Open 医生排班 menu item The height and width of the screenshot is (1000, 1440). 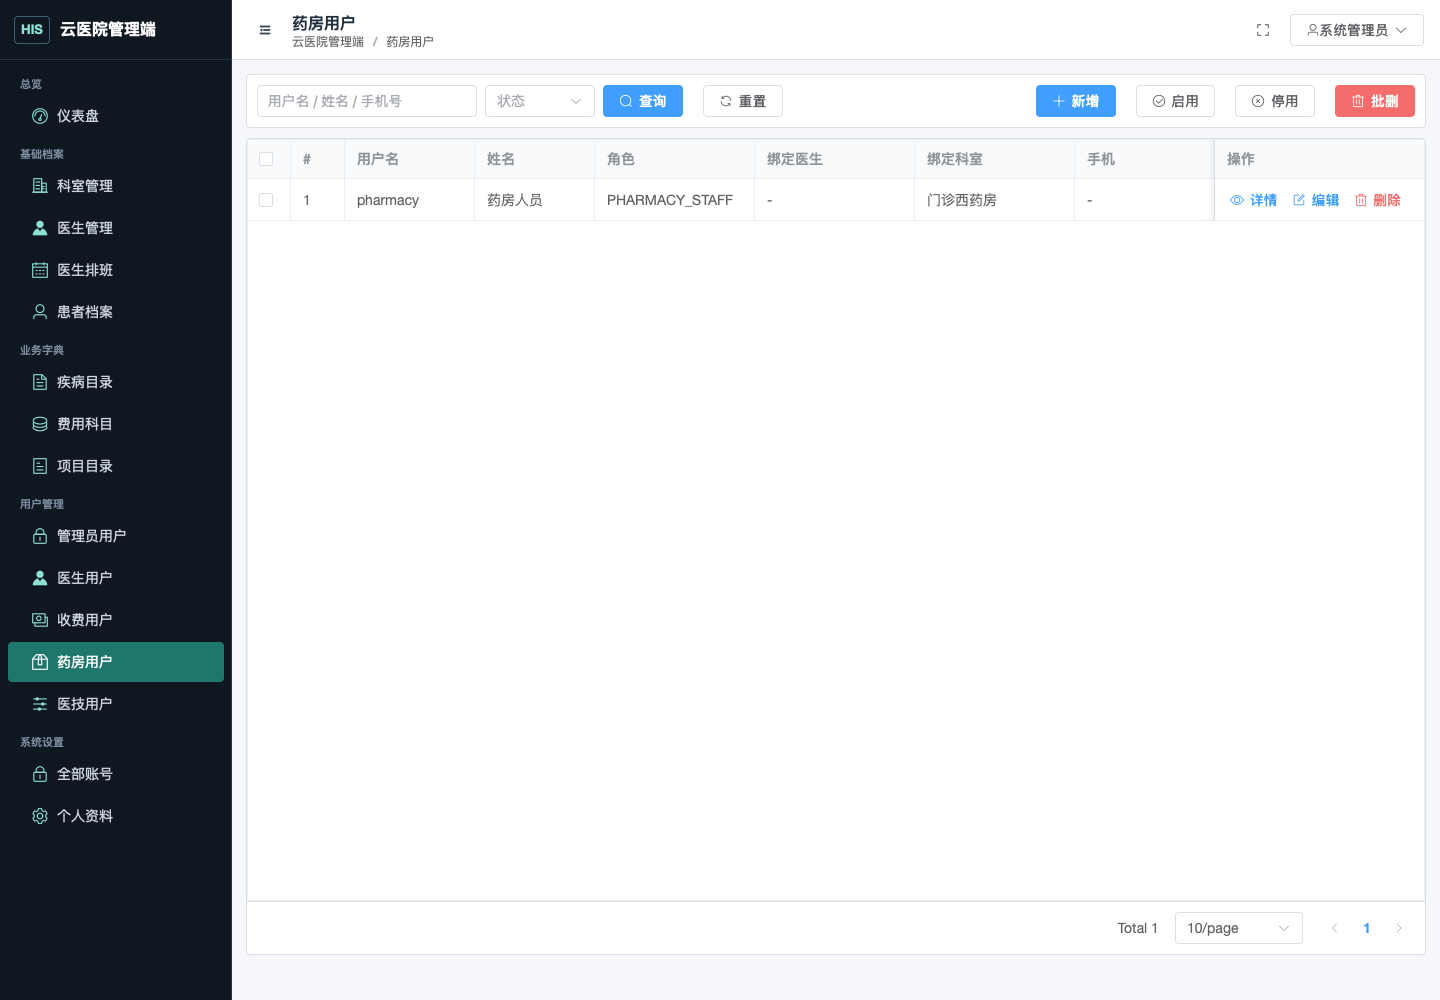(x=116, y=270)
